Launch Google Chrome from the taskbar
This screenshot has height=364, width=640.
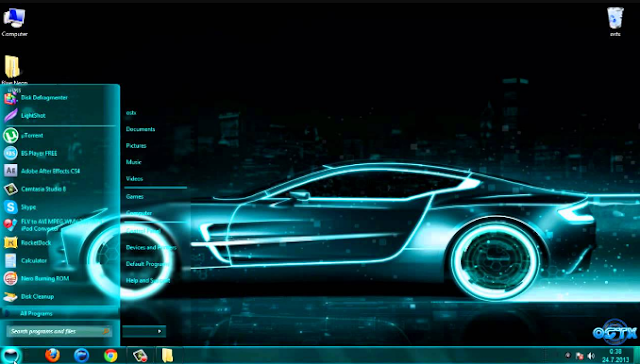(110, 355)
